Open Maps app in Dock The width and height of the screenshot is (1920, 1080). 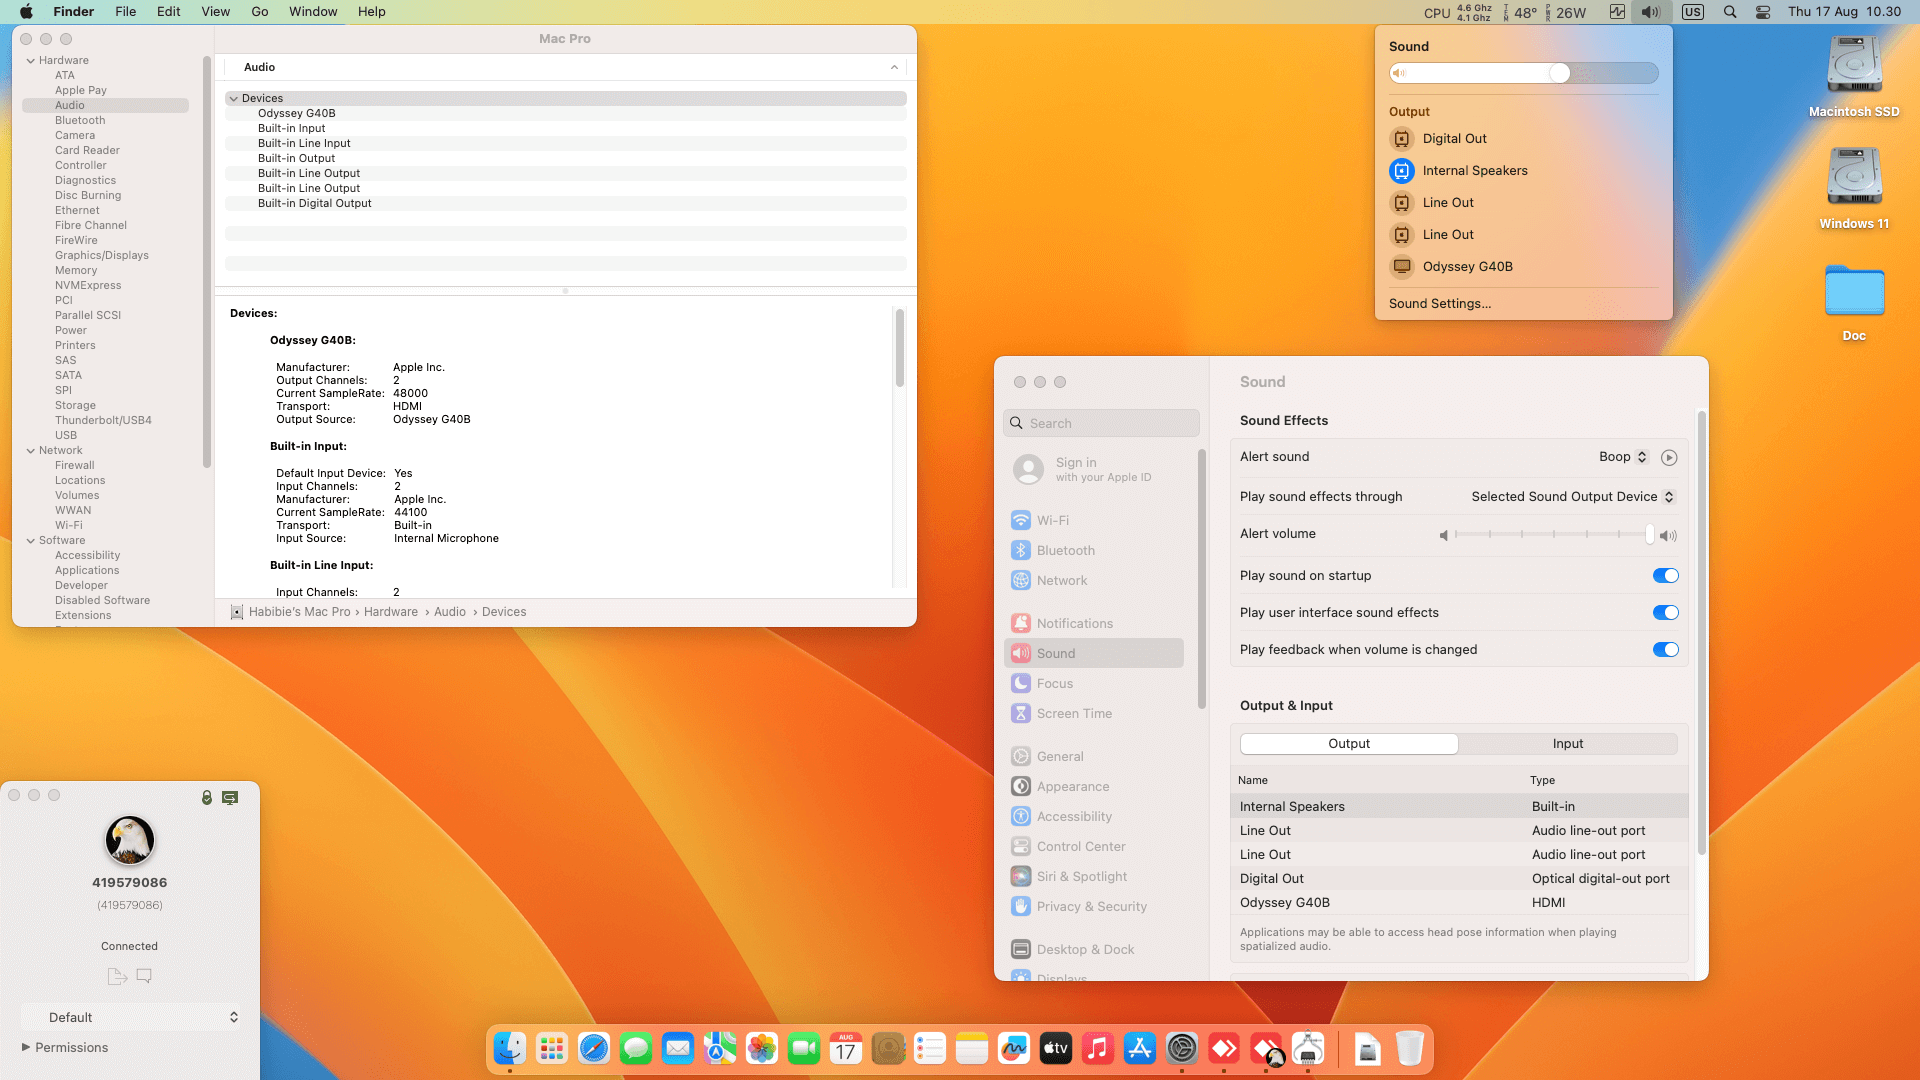click(x=720, y=1048)
